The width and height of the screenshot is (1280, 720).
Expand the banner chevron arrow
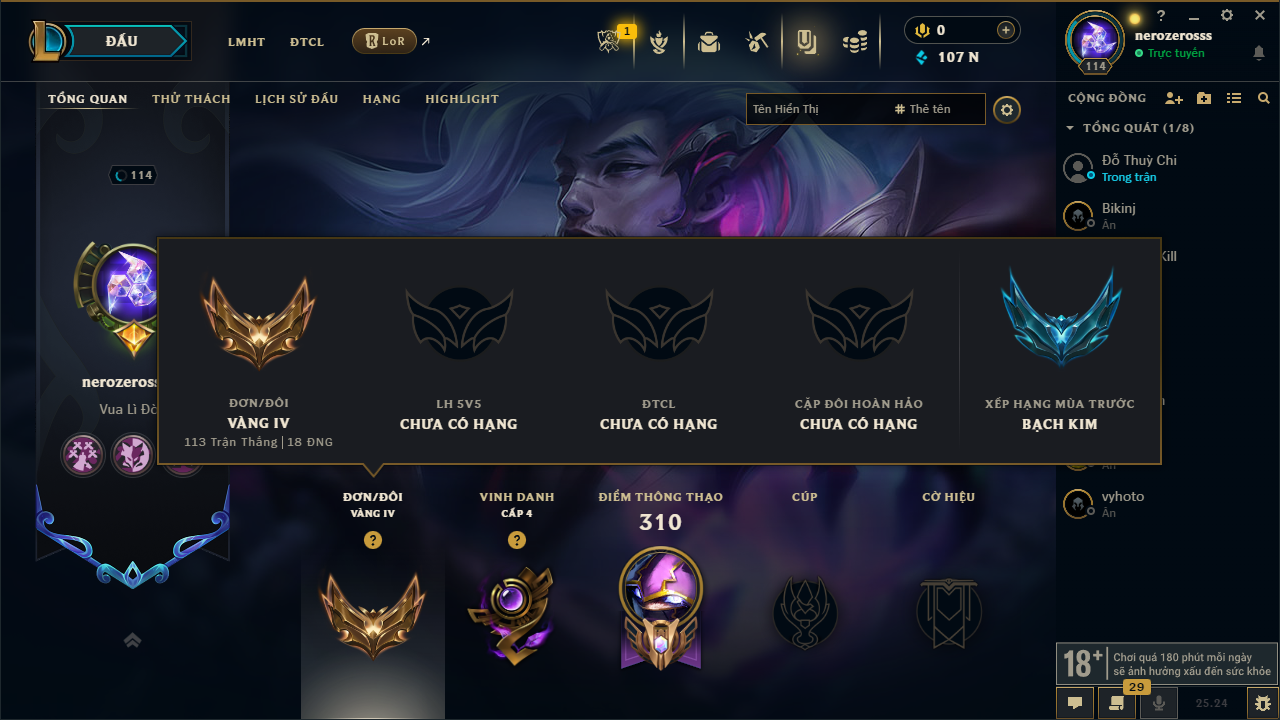(132, 640)
